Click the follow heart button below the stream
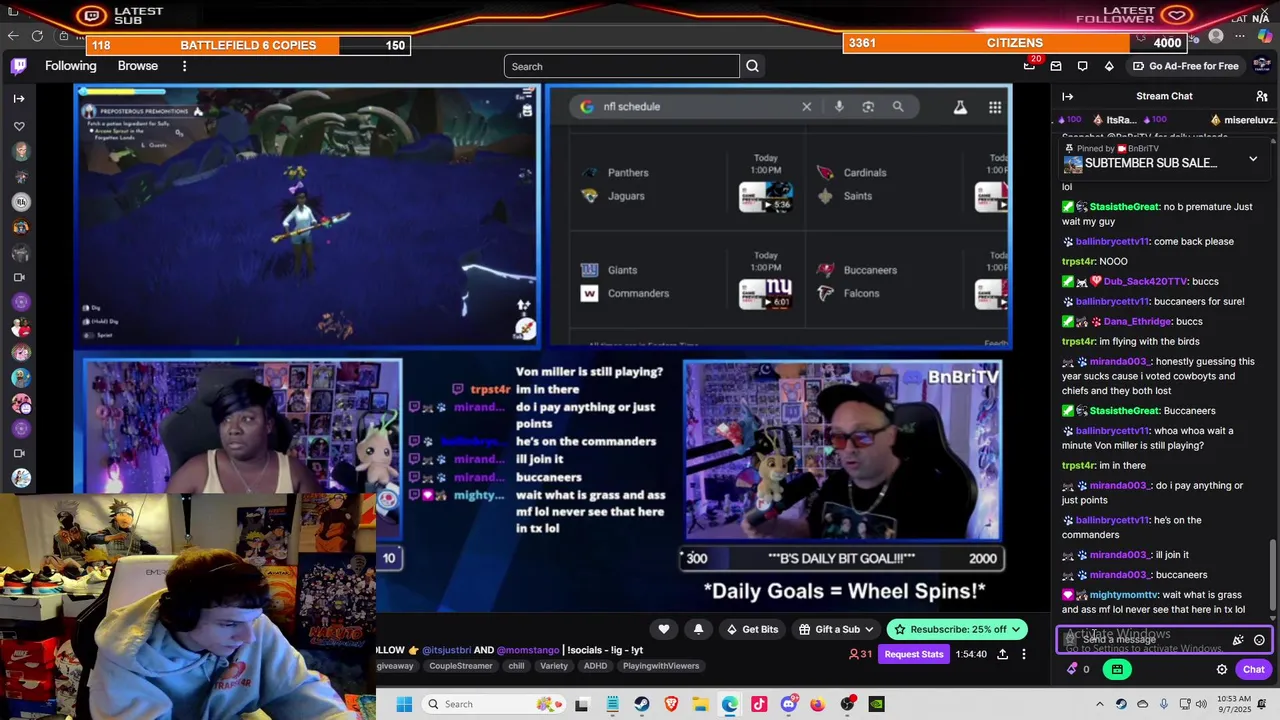The height and width of the screenshot is (720, 1280). point(663,629)
